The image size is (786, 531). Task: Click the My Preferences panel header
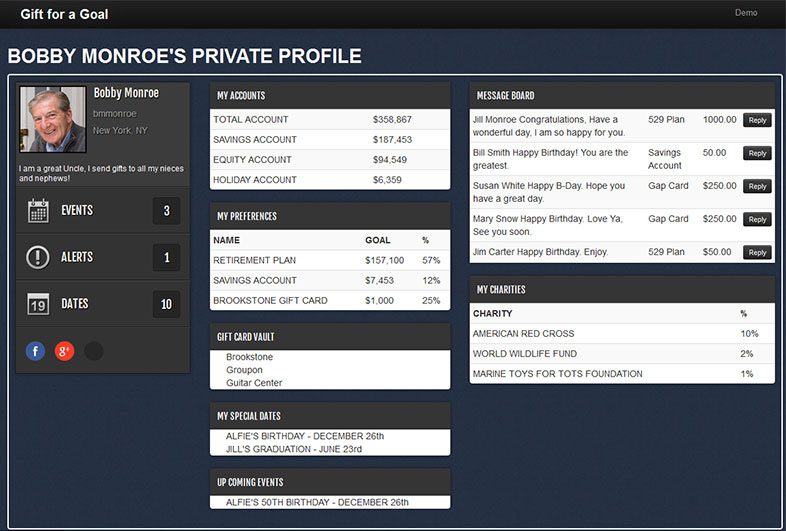(x=330, y=216)
